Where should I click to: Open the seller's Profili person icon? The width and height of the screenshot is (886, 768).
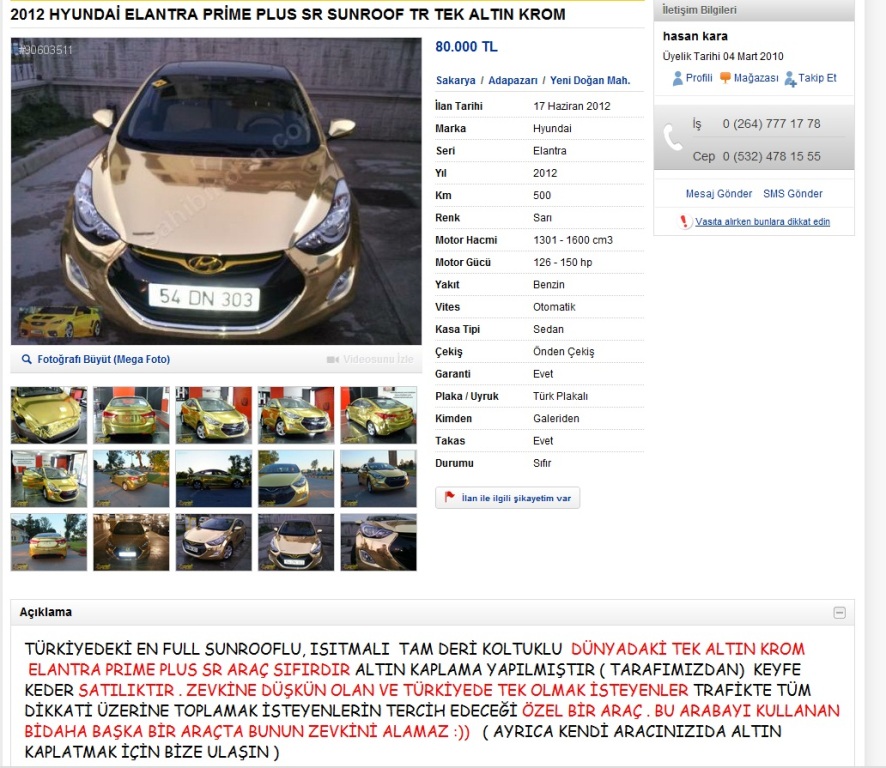[677, 79]
